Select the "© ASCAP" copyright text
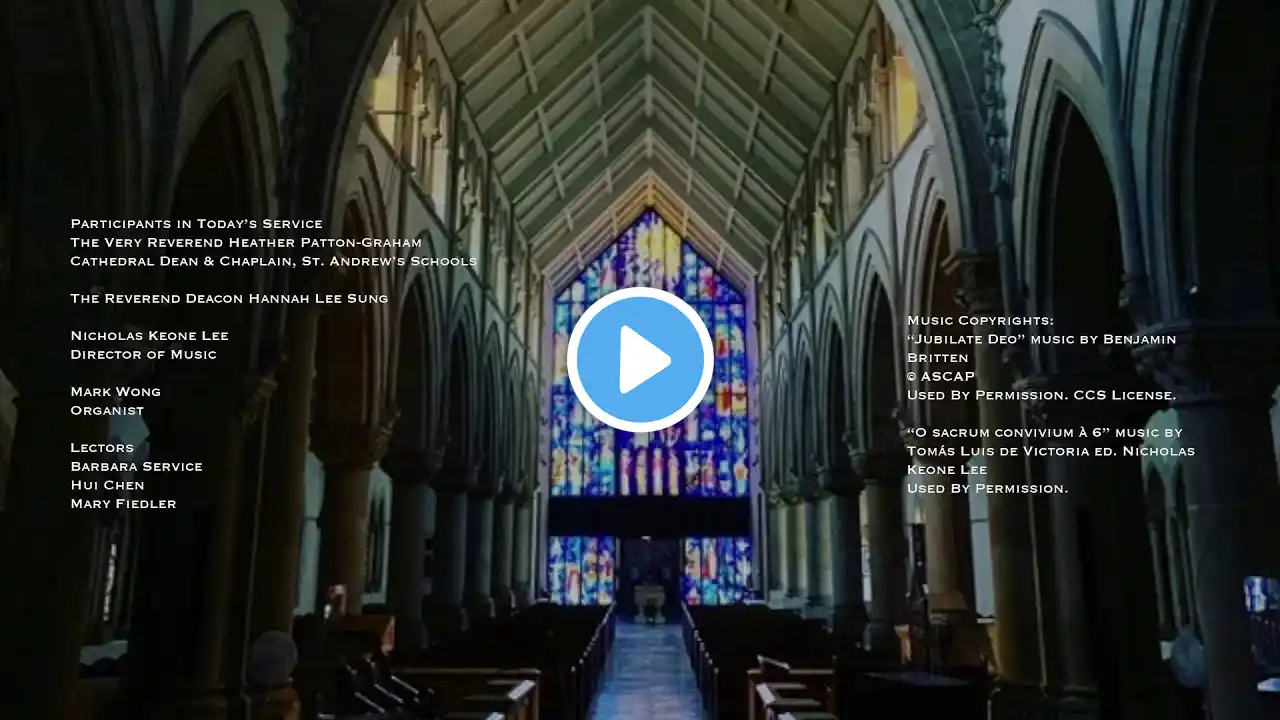Screen dimensions: 1280x720 click(940, 377)
